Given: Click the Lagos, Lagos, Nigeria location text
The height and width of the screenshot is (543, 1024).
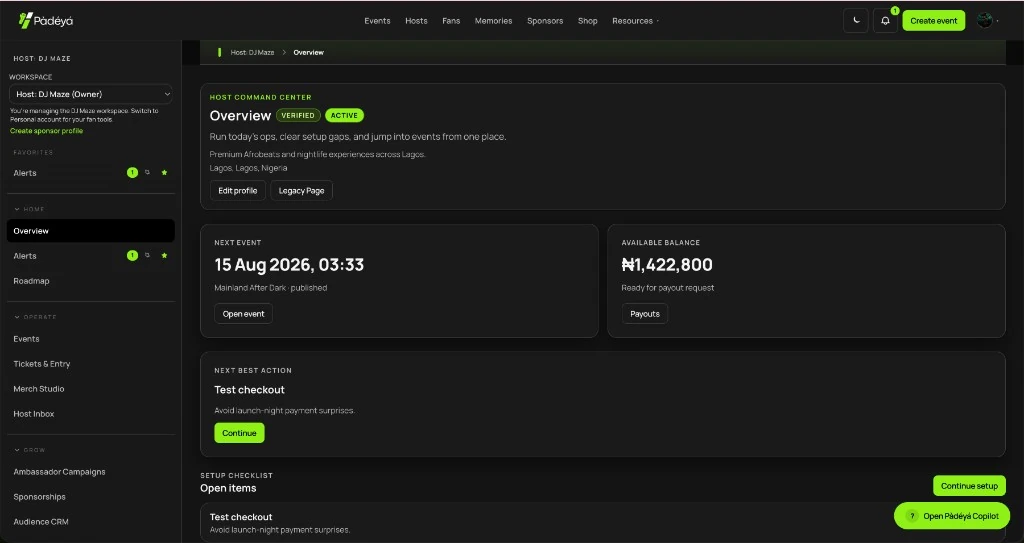Looking at the screenshot, I should [x=248, y=168].
